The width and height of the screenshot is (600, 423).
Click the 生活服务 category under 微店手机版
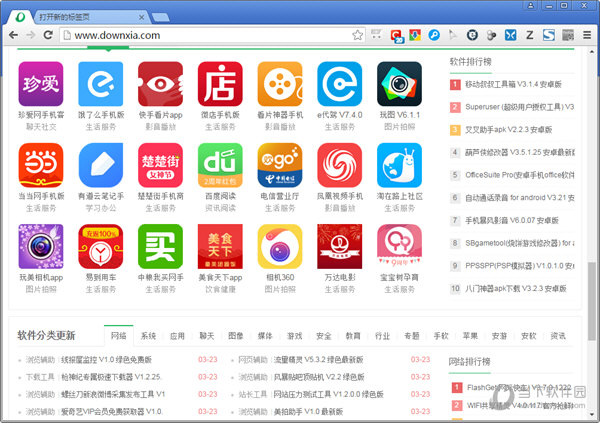click(220, 127)
